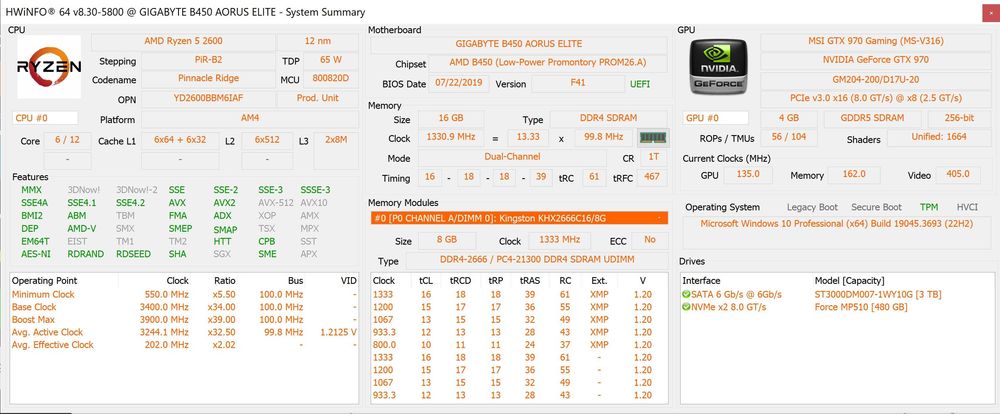
Task: Click the 800820D MCU value
Action: (330, 78)
